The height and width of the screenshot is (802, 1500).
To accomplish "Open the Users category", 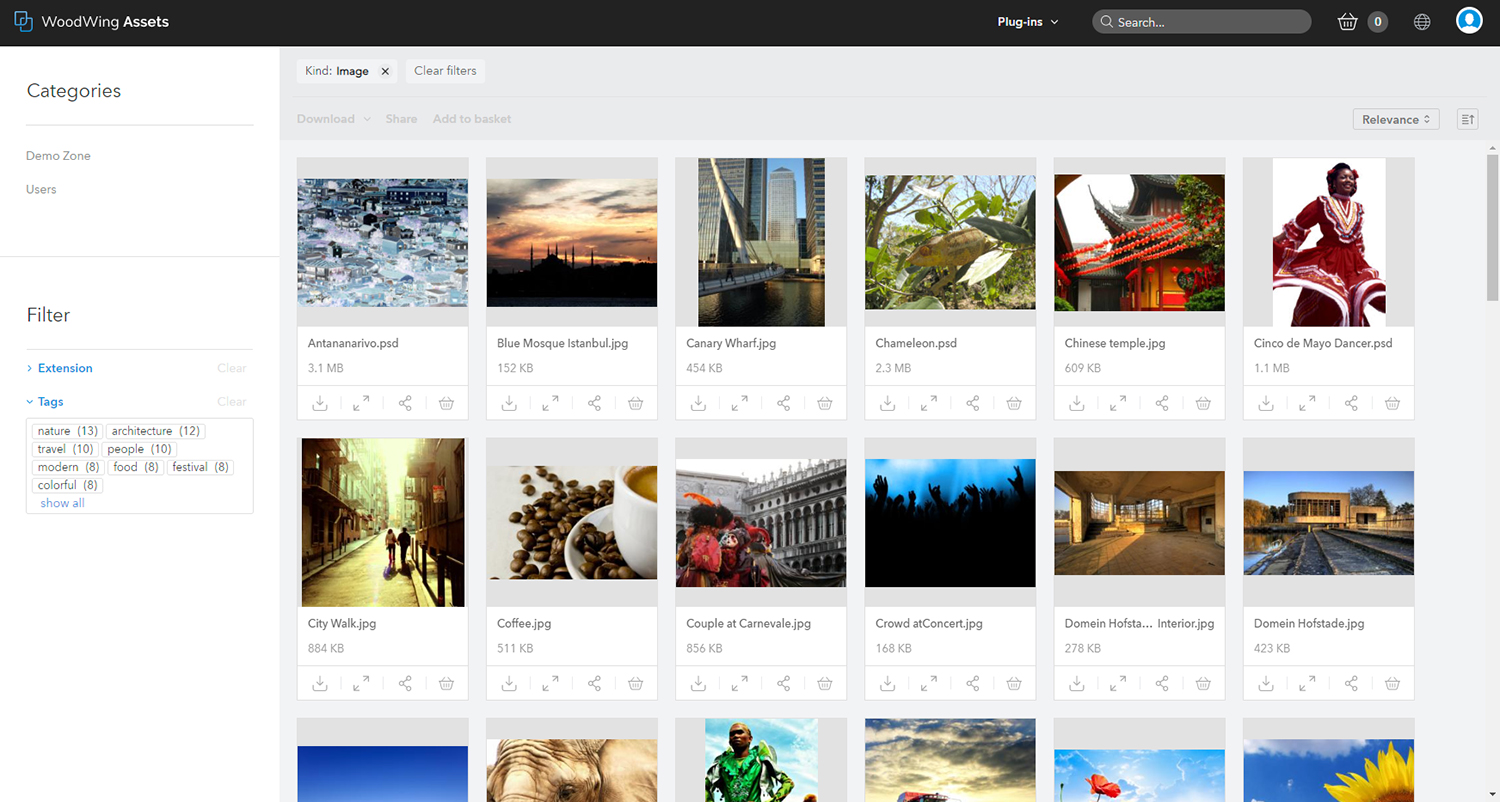I will [x=41, y=189].
